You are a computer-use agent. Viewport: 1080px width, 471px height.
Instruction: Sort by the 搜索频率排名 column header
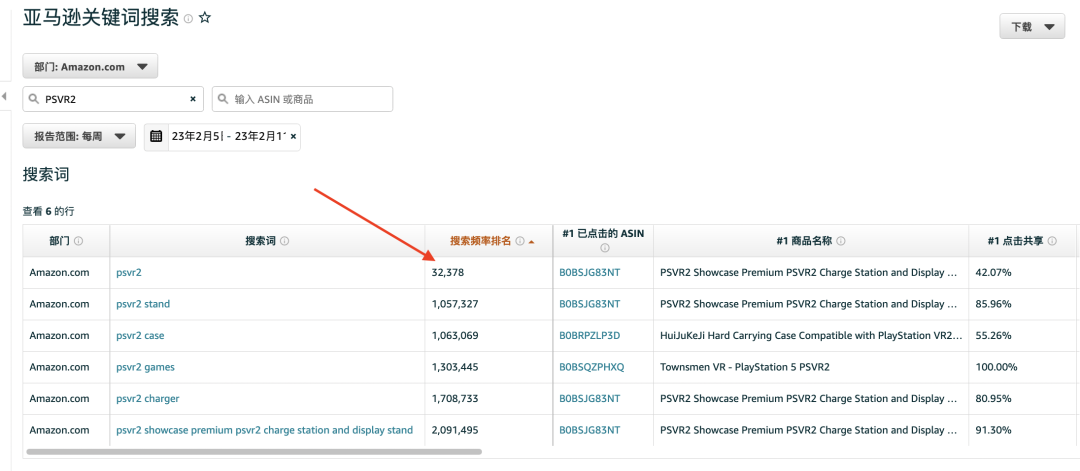point(481,241)
